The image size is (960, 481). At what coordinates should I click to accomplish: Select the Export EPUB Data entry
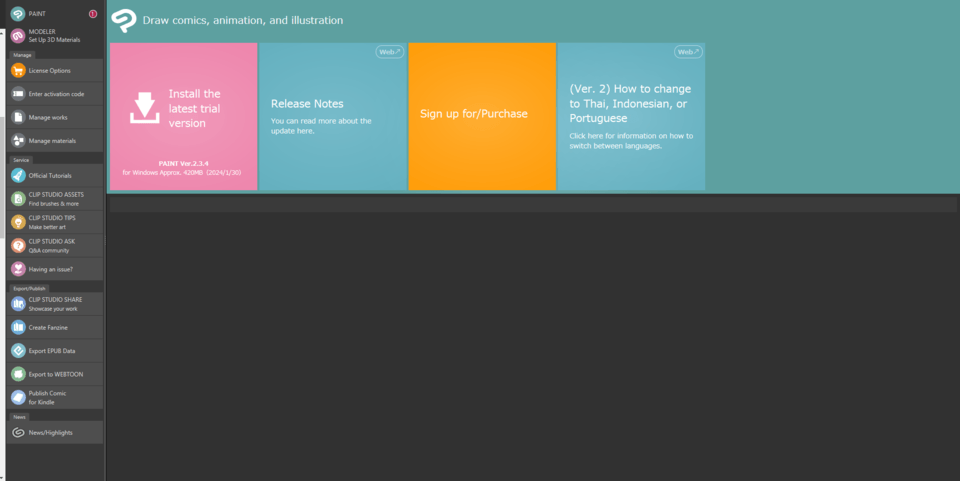tap(55, 351)
